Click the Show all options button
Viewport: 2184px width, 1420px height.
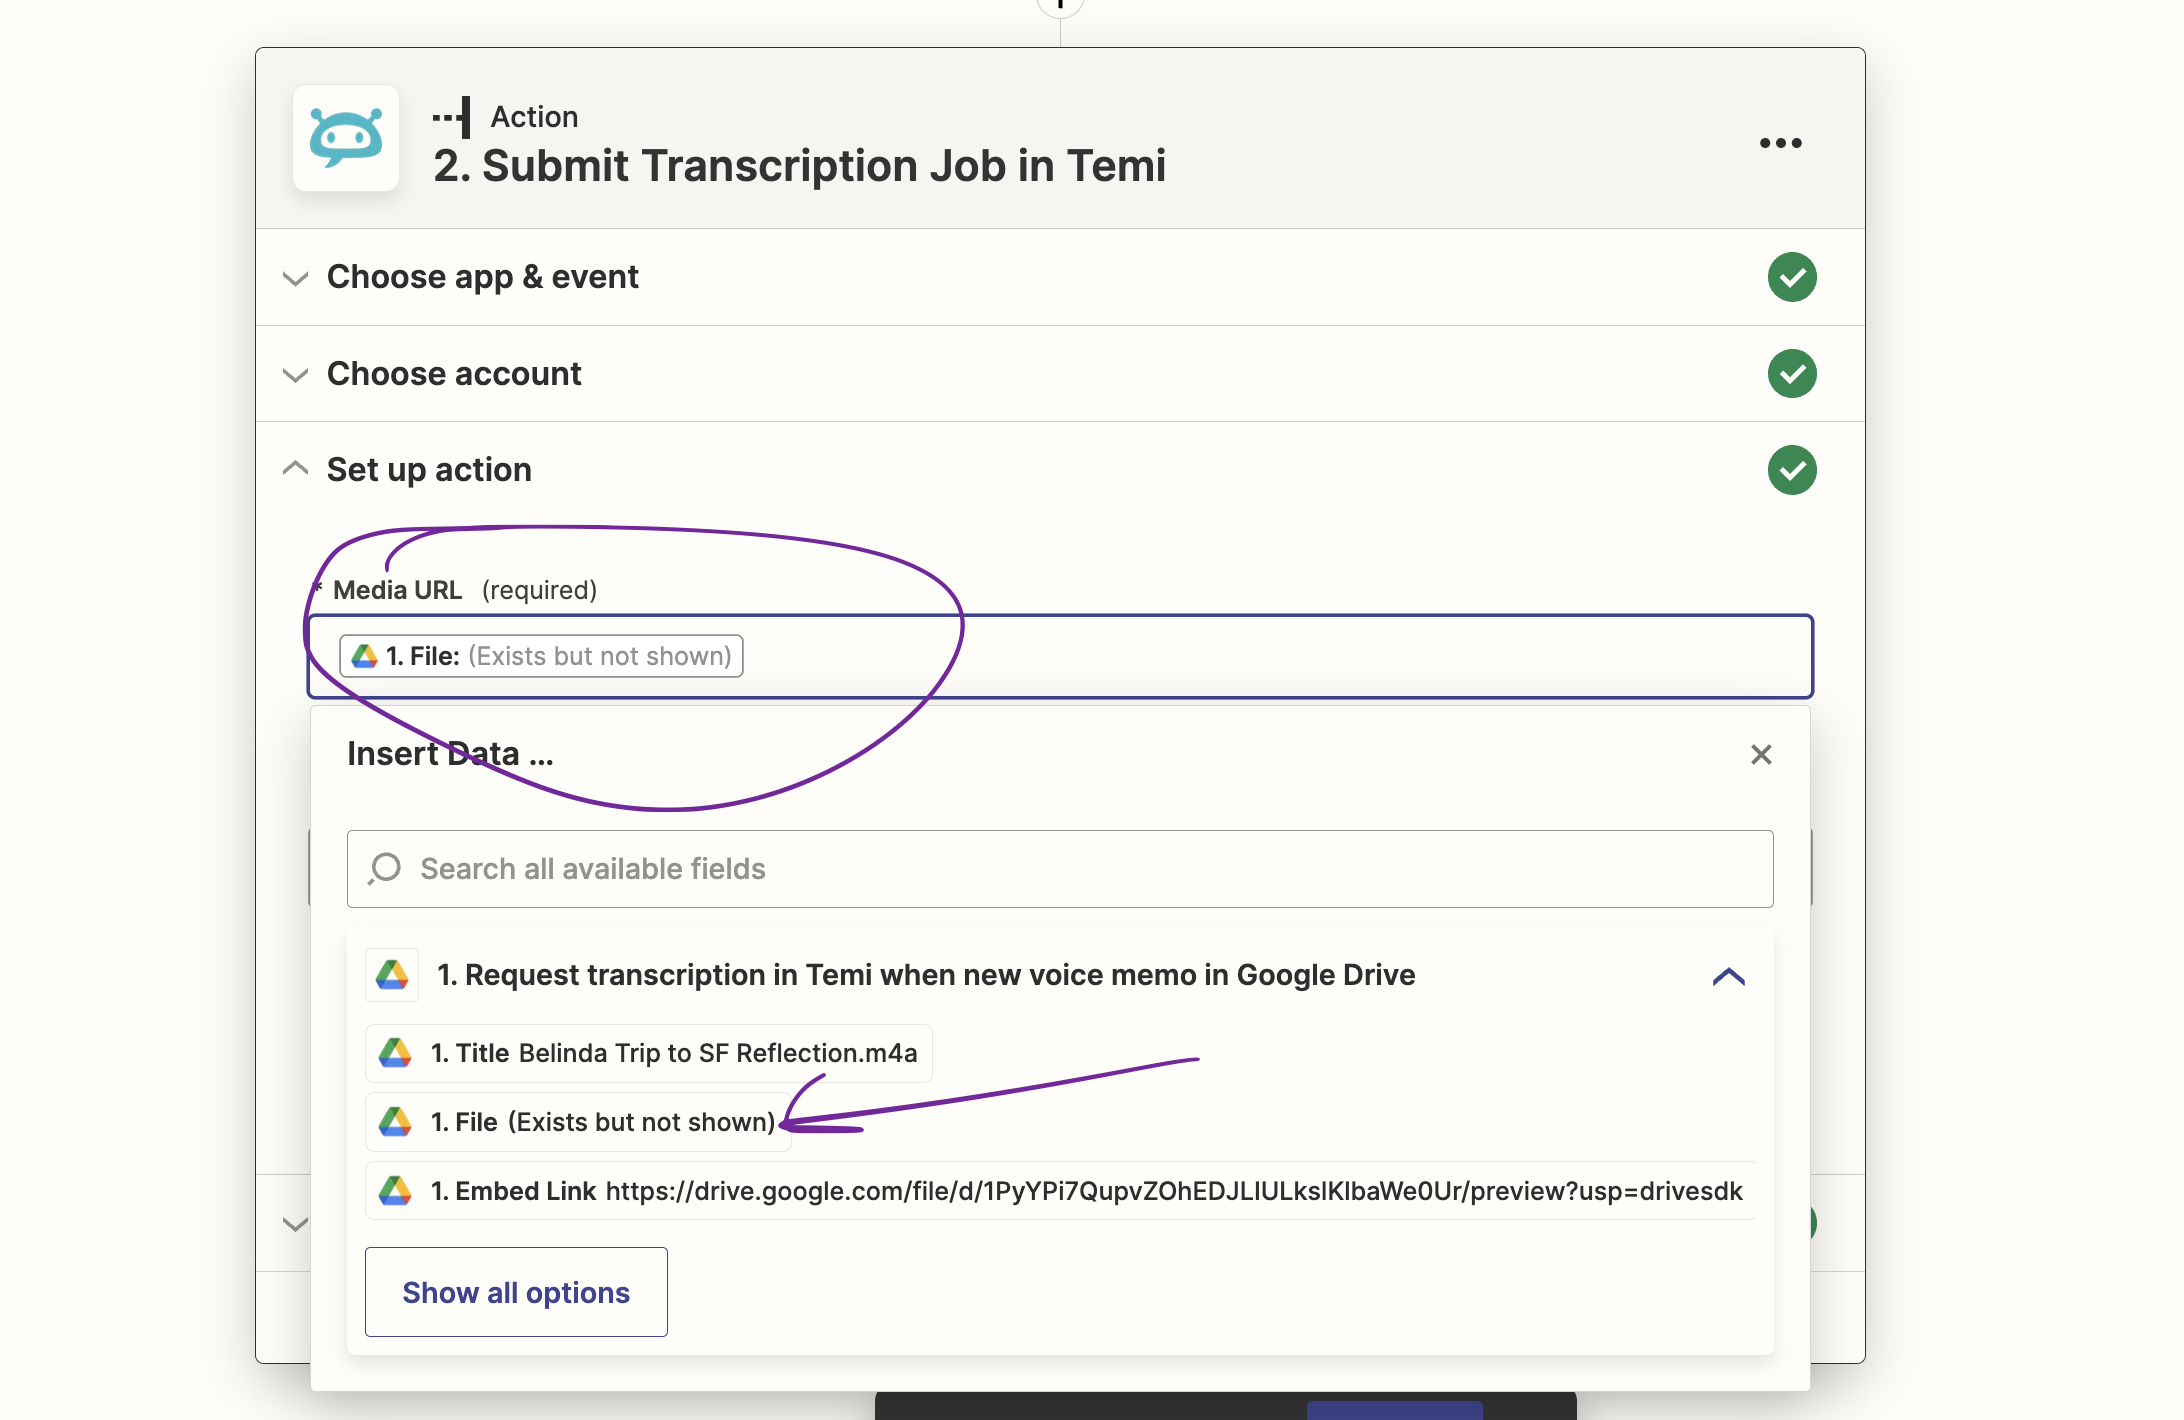tap(516, 1292)
